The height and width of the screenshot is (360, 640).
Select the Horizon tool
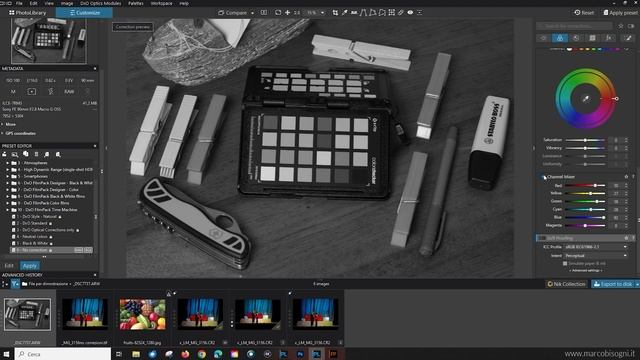[x=354, y=13]
